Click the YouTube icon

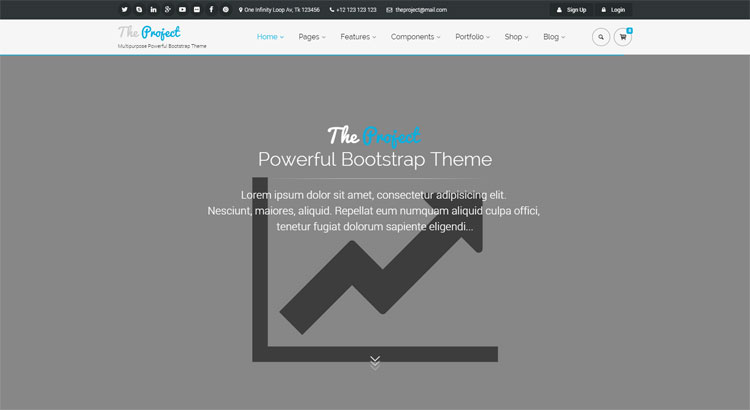[182, 10]
